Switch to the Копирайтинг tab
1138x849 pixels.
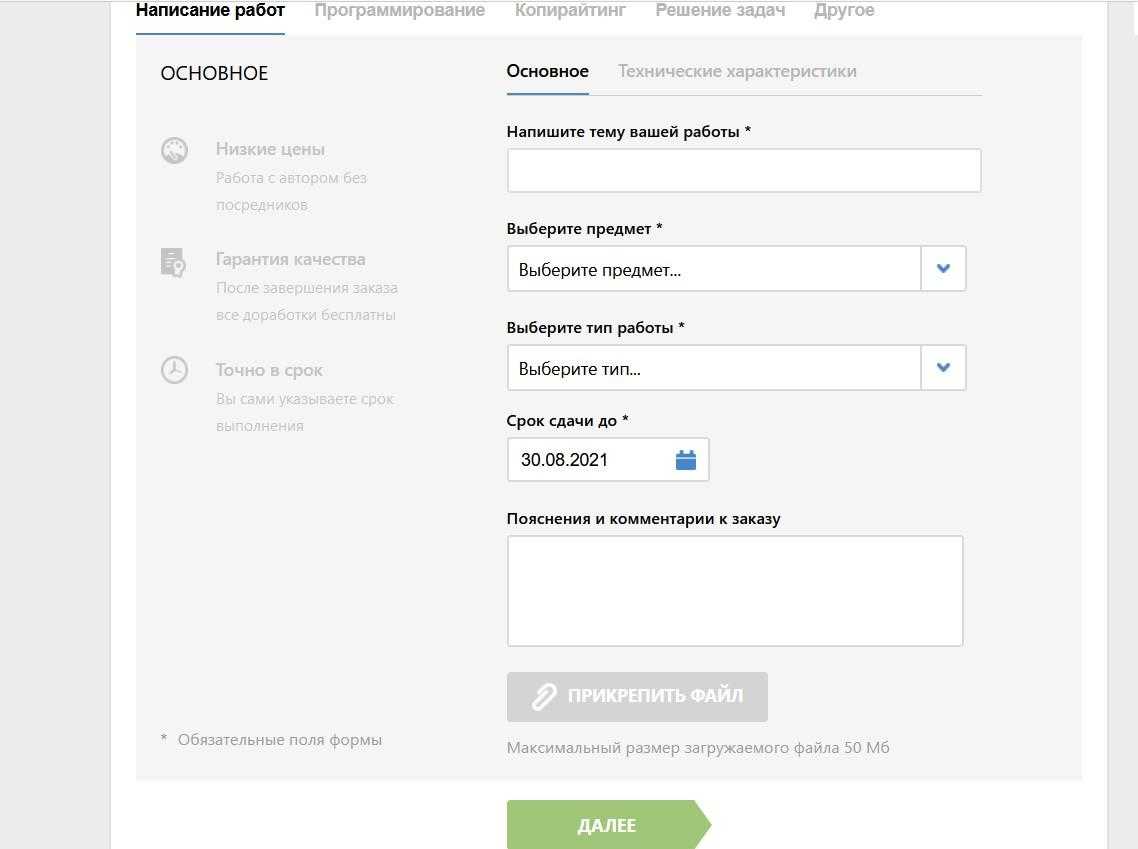click(570, 11)
